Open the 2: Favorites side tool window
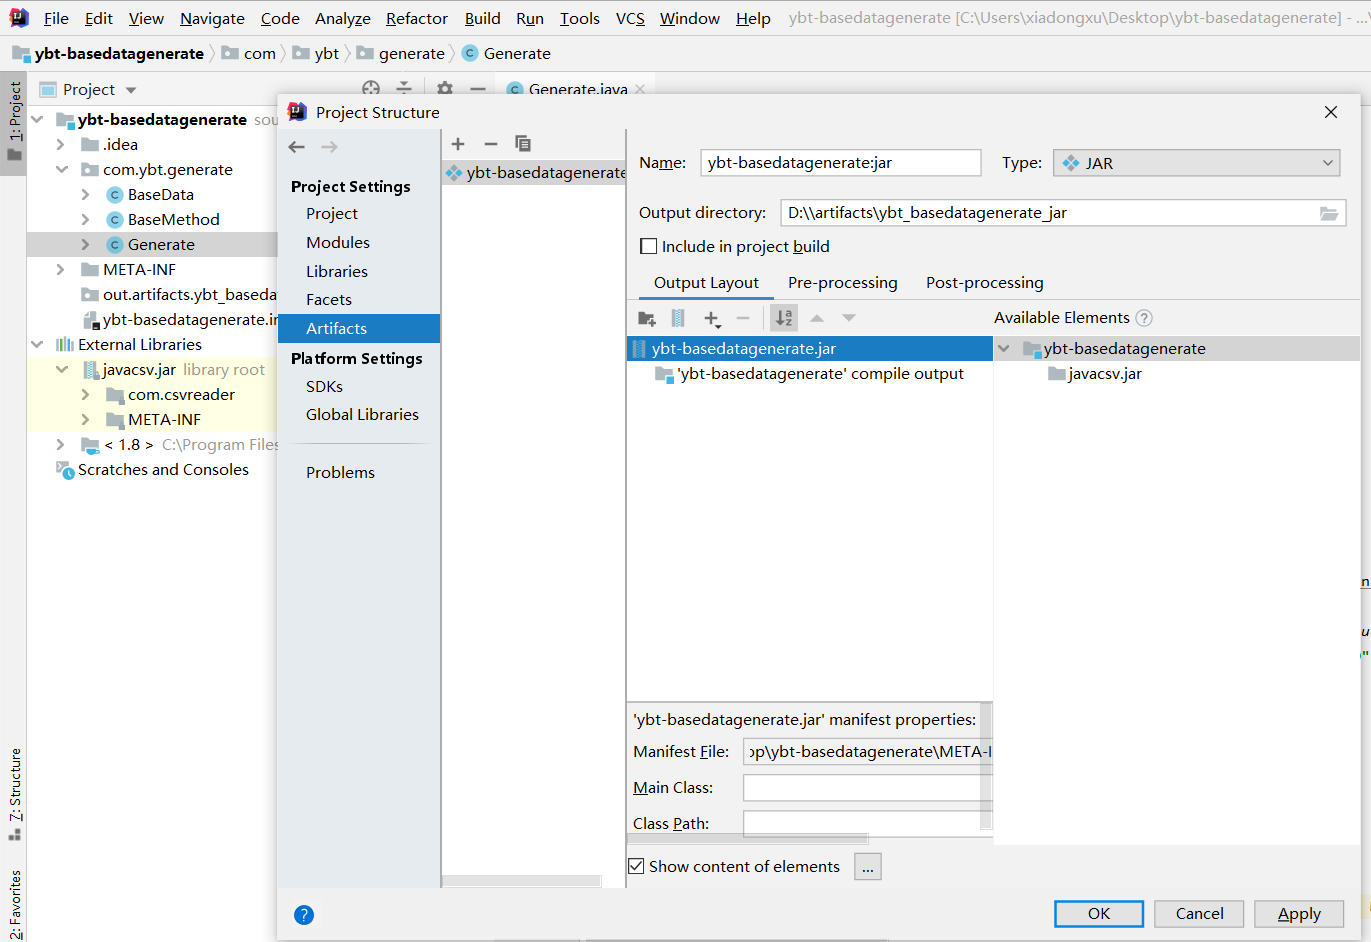Viewport: 1371px width, 942px height. 14,904
